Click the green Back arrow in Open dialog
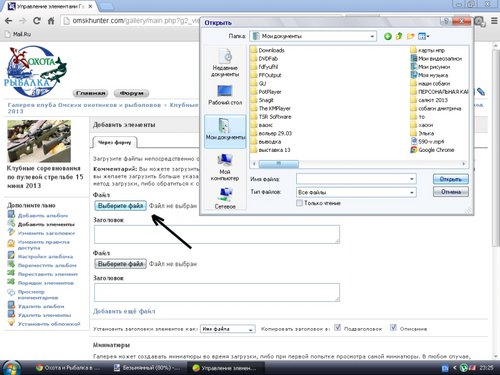 coord(388,36)
